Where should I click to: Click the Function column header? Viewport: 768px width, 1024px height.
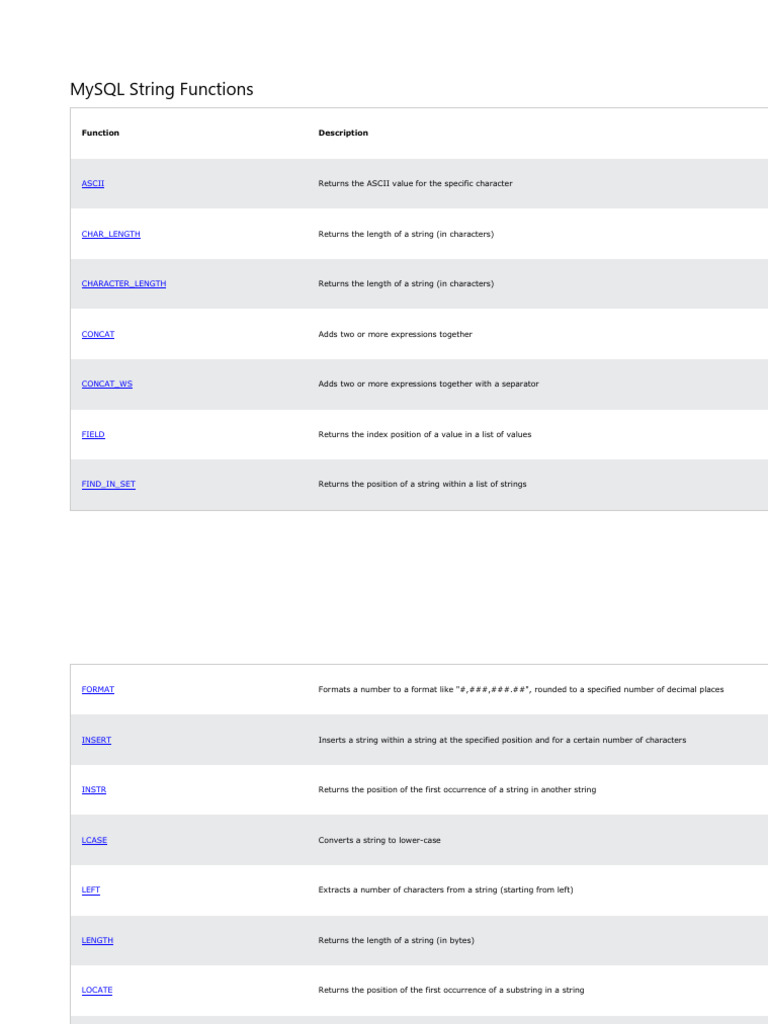point(100,133)
